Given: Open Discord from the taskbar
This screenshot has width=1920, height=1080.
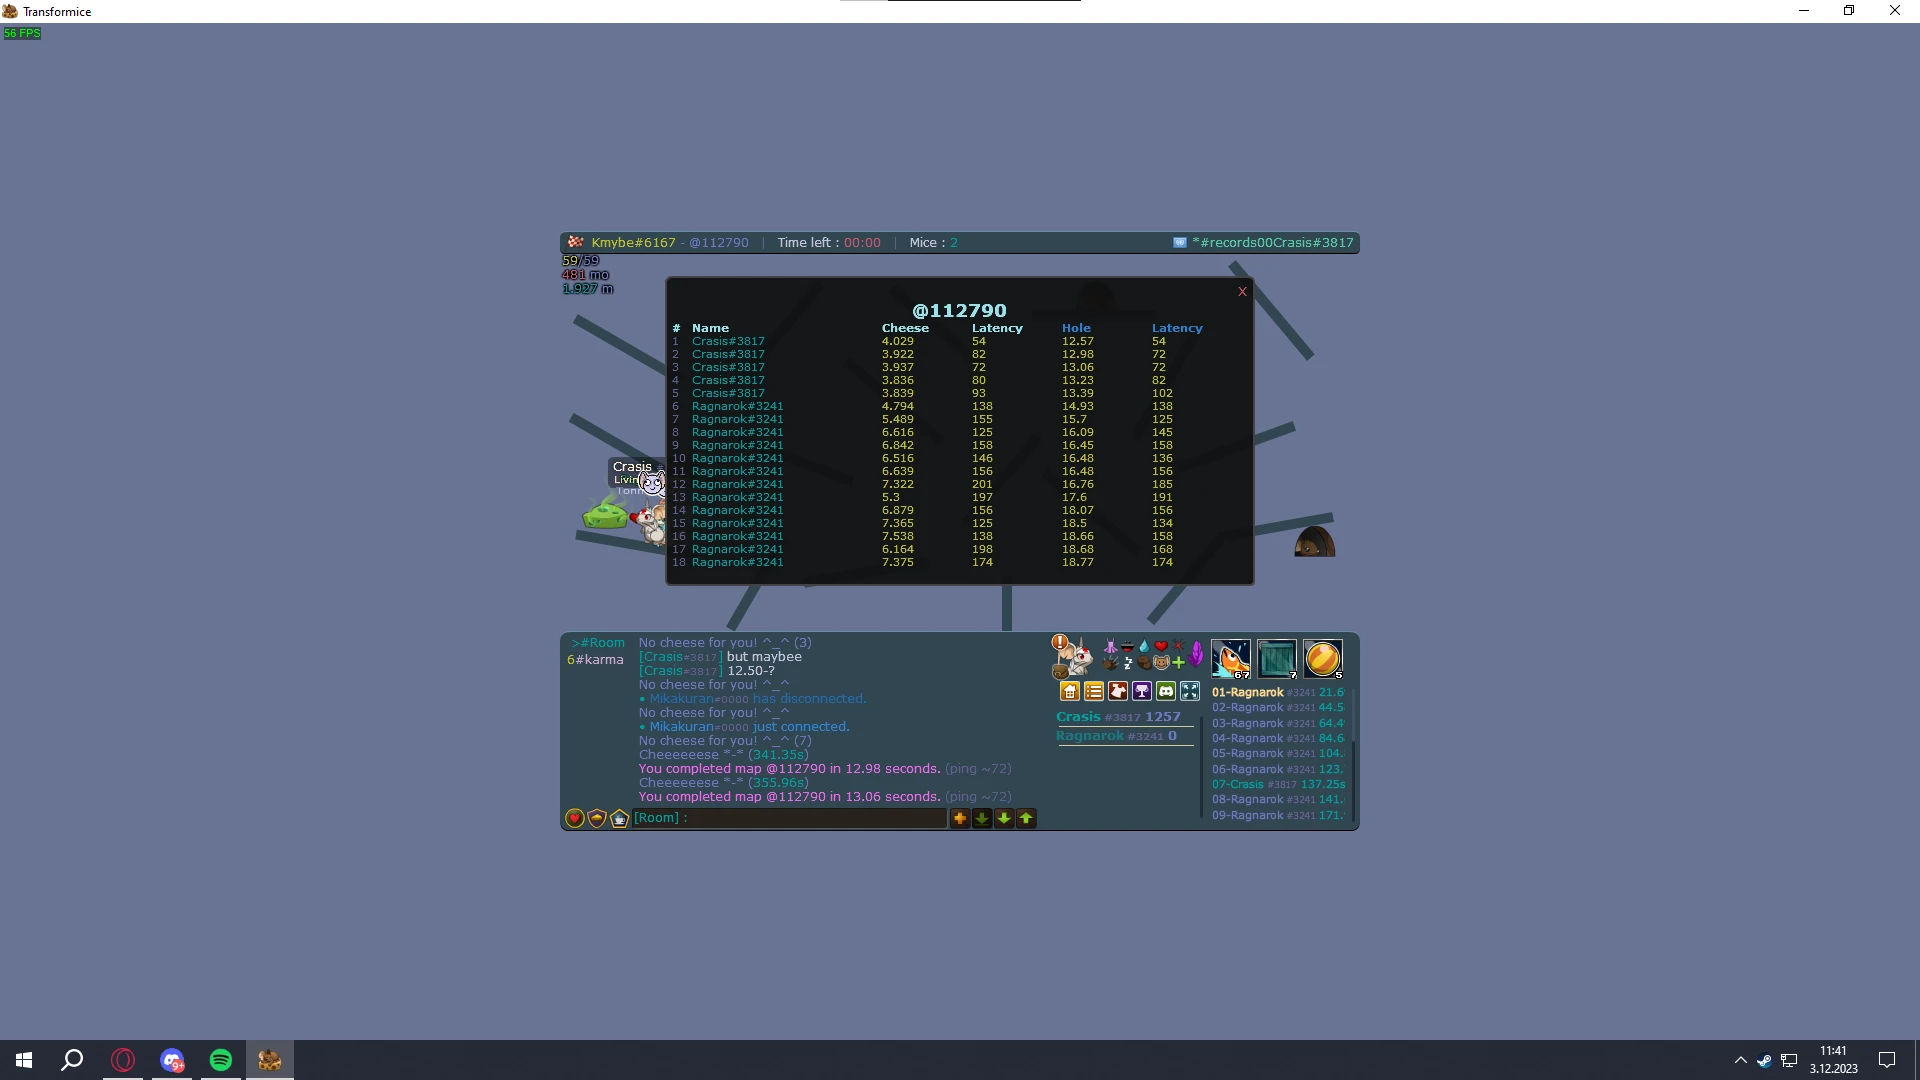Looking at the screenshot, I should [x=172, y=1060].
